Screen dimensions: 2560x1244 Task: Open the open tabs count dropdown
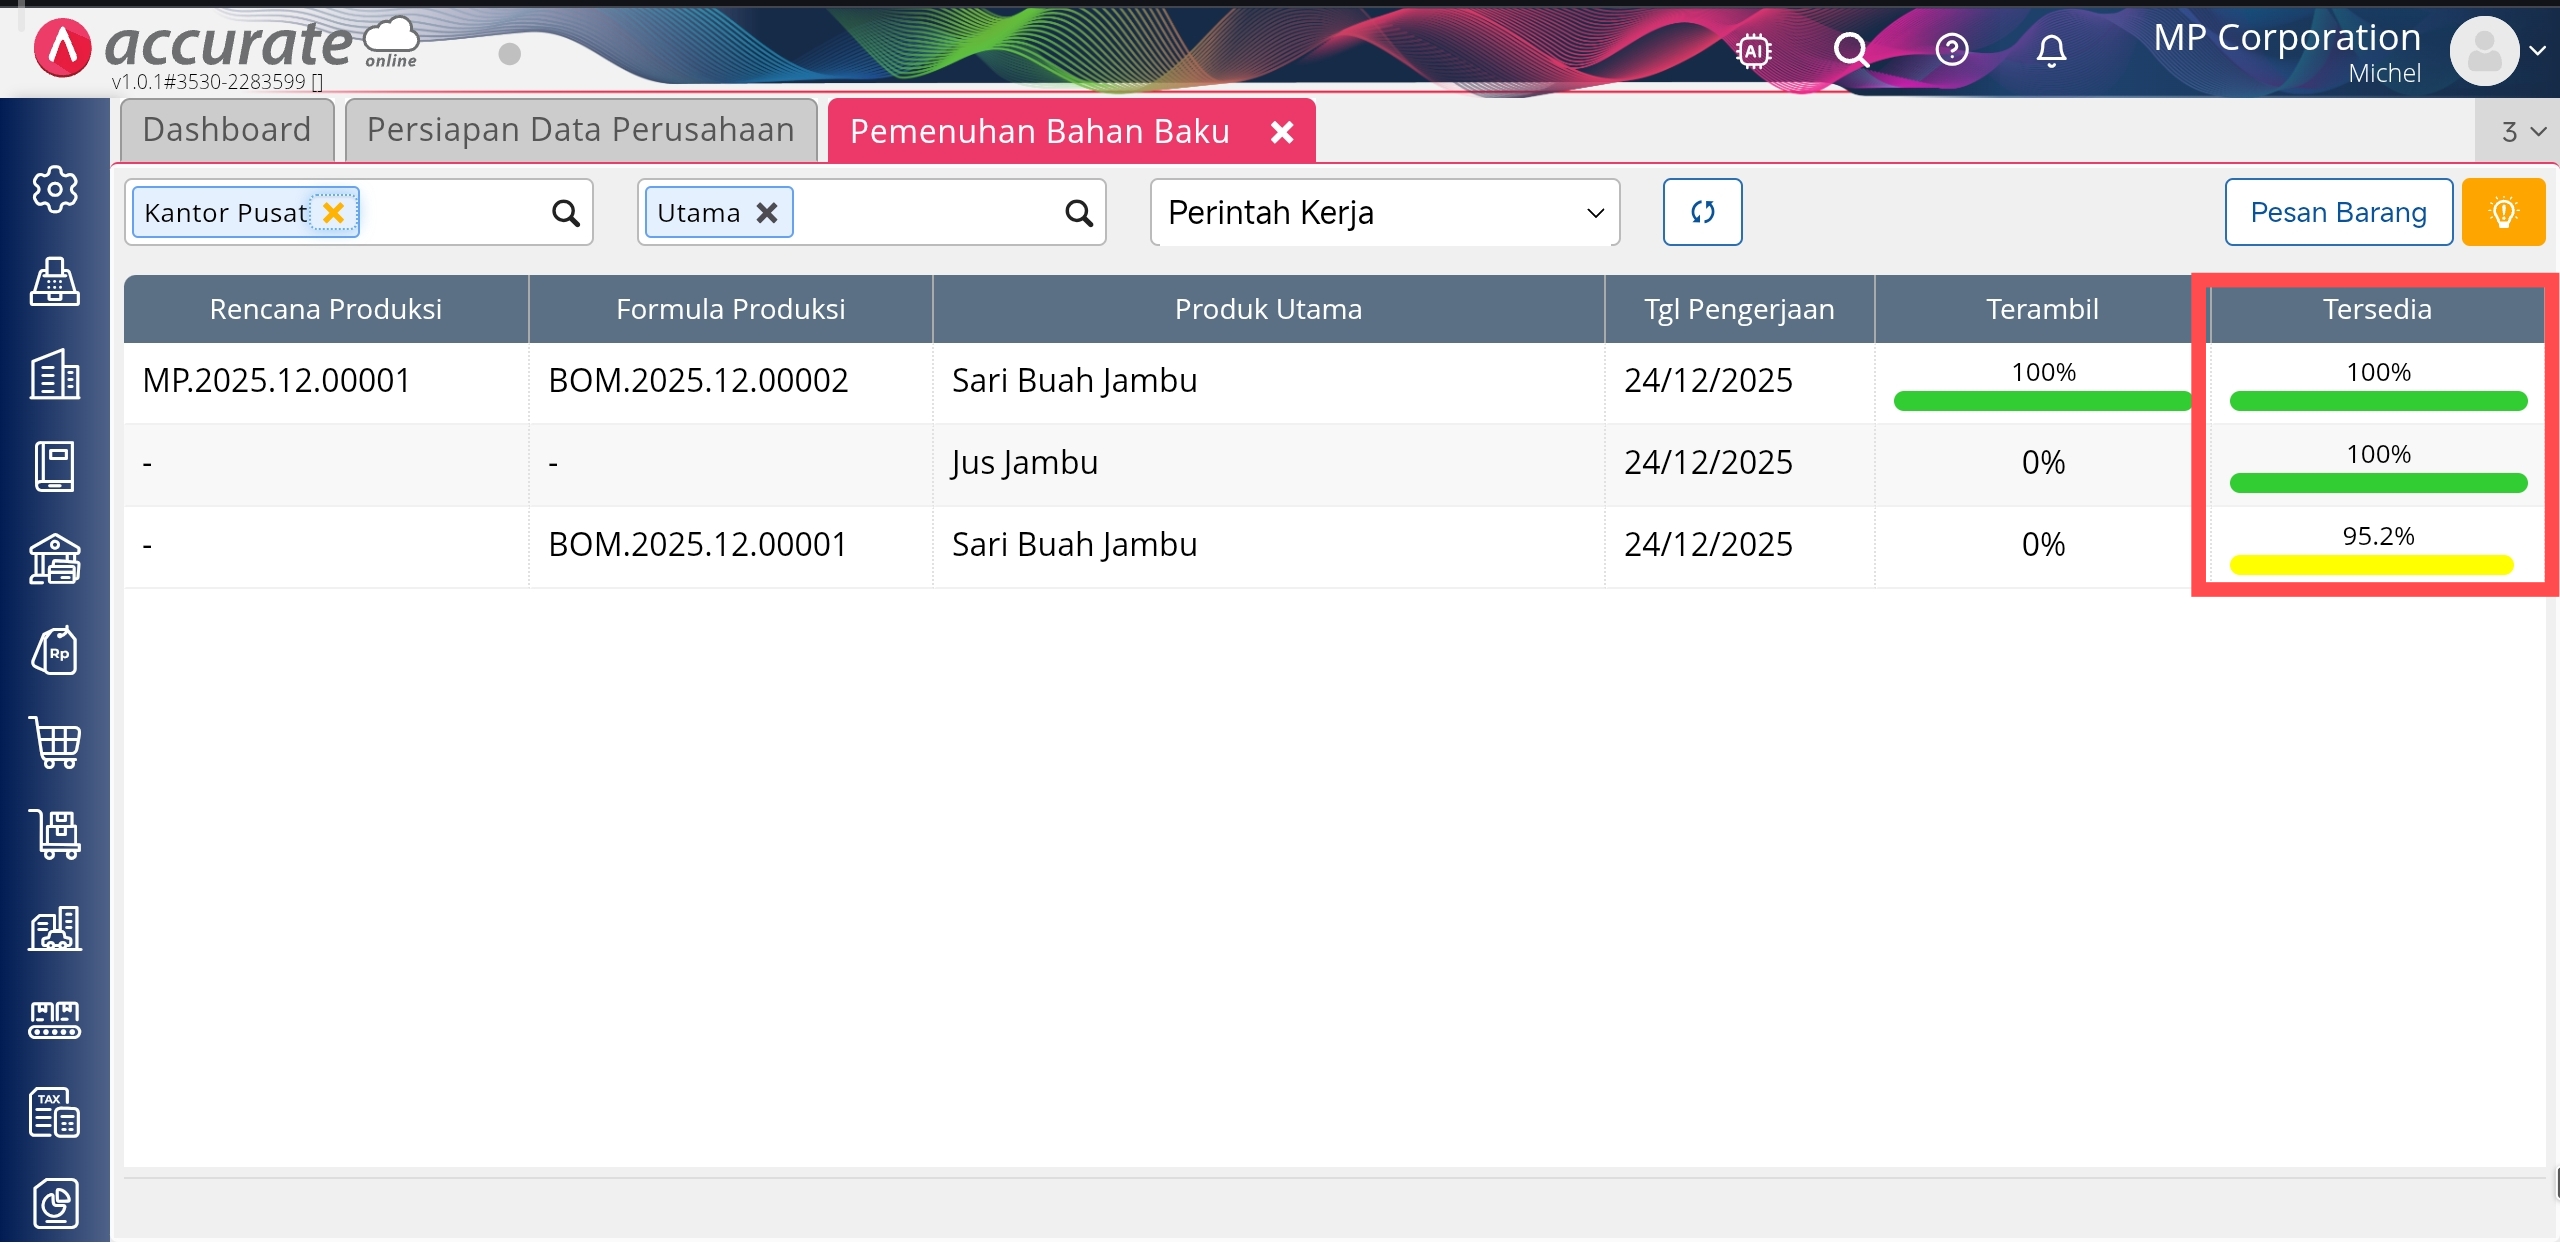pos(2522,132)
